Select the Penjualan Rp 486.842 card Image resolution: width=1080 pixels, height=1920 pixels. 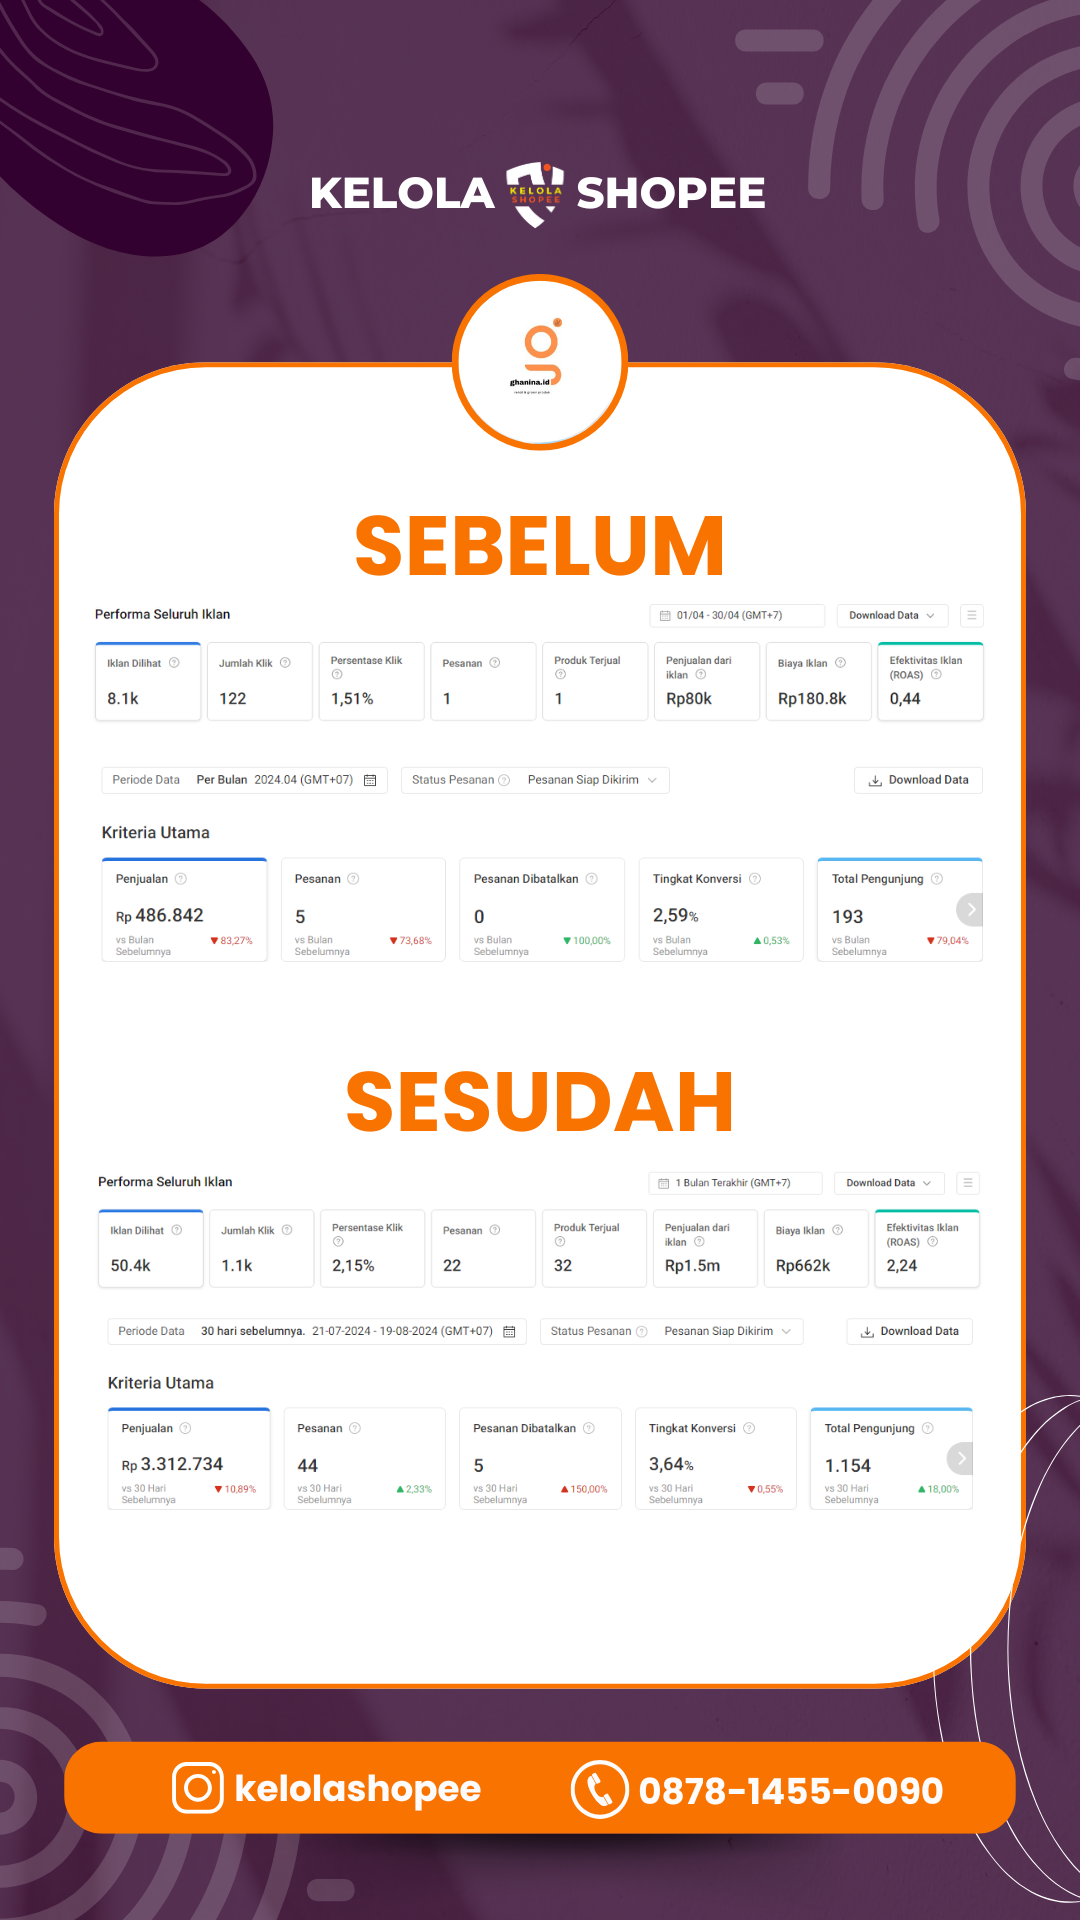coord(184,910)
